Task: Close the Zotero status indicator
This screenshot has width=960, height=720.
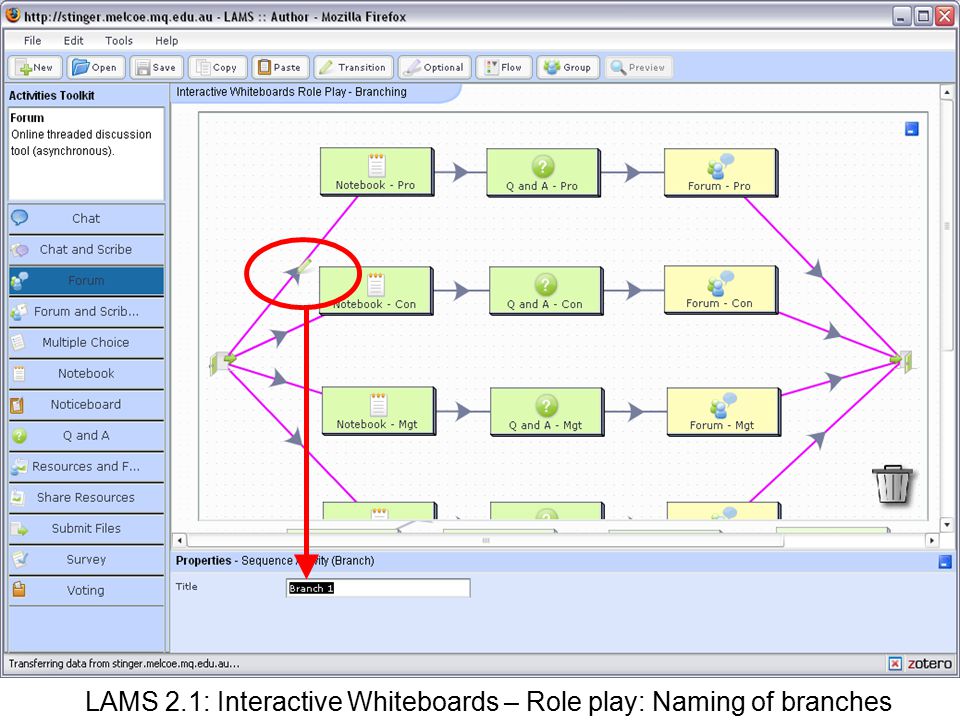Action: pyautogui.click(x=895, y=664)
